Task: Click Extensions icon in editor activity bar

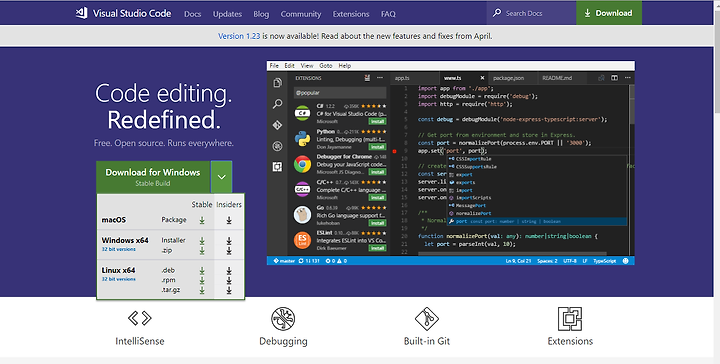Action: coord(277,167)
